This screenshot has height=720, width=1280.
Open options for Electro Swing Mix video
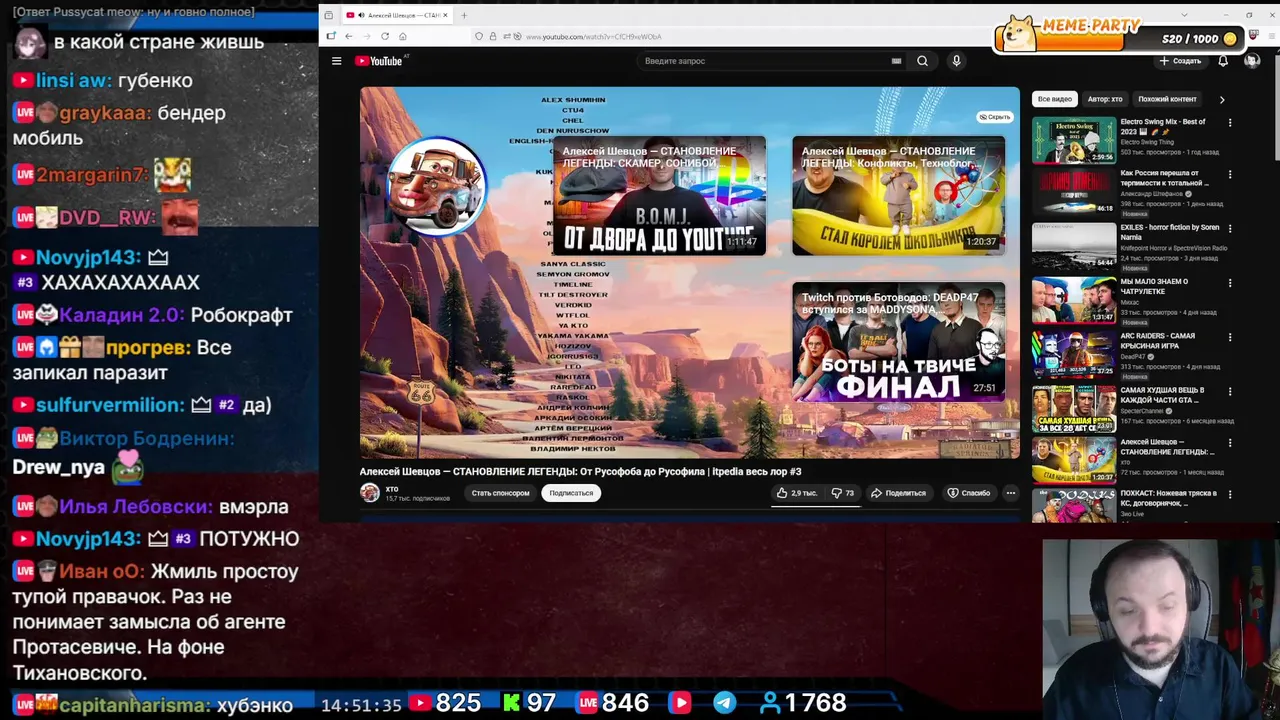point(1230,123)
